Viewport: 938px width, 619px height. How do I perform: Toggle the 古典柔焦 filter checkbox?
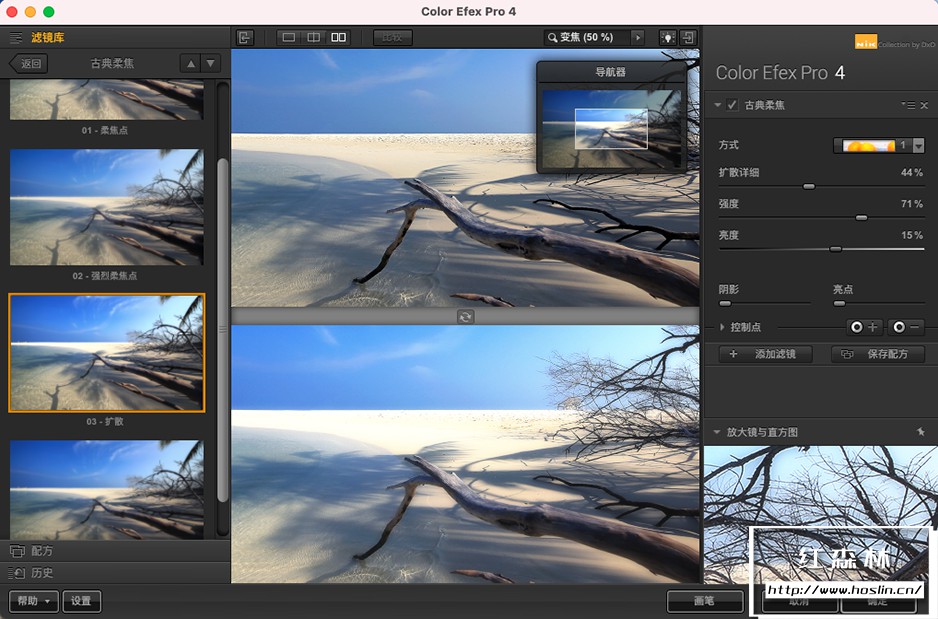coord(732,105)
